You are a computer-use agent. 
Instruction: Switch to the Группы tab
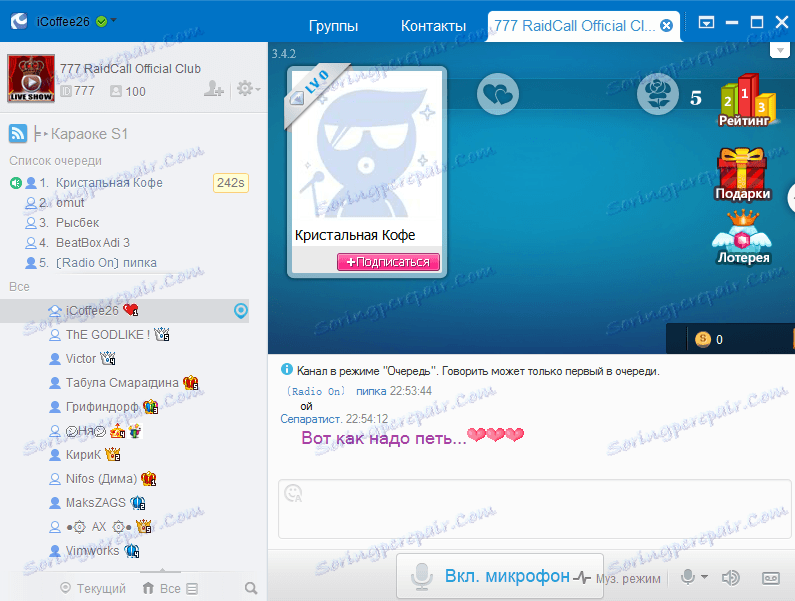[x=333, y=26]
